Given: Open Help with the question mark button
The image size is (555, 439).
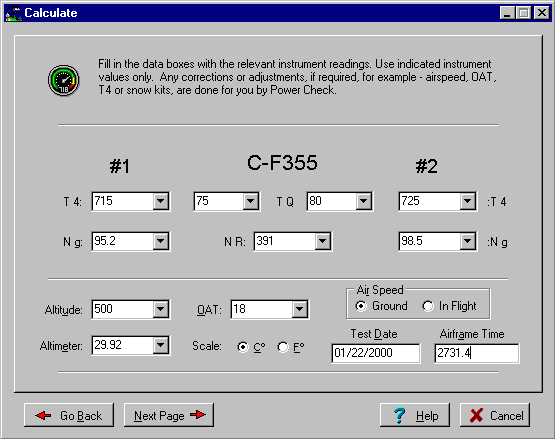Looking at the screenshot, I should click(x=415, y=415).
